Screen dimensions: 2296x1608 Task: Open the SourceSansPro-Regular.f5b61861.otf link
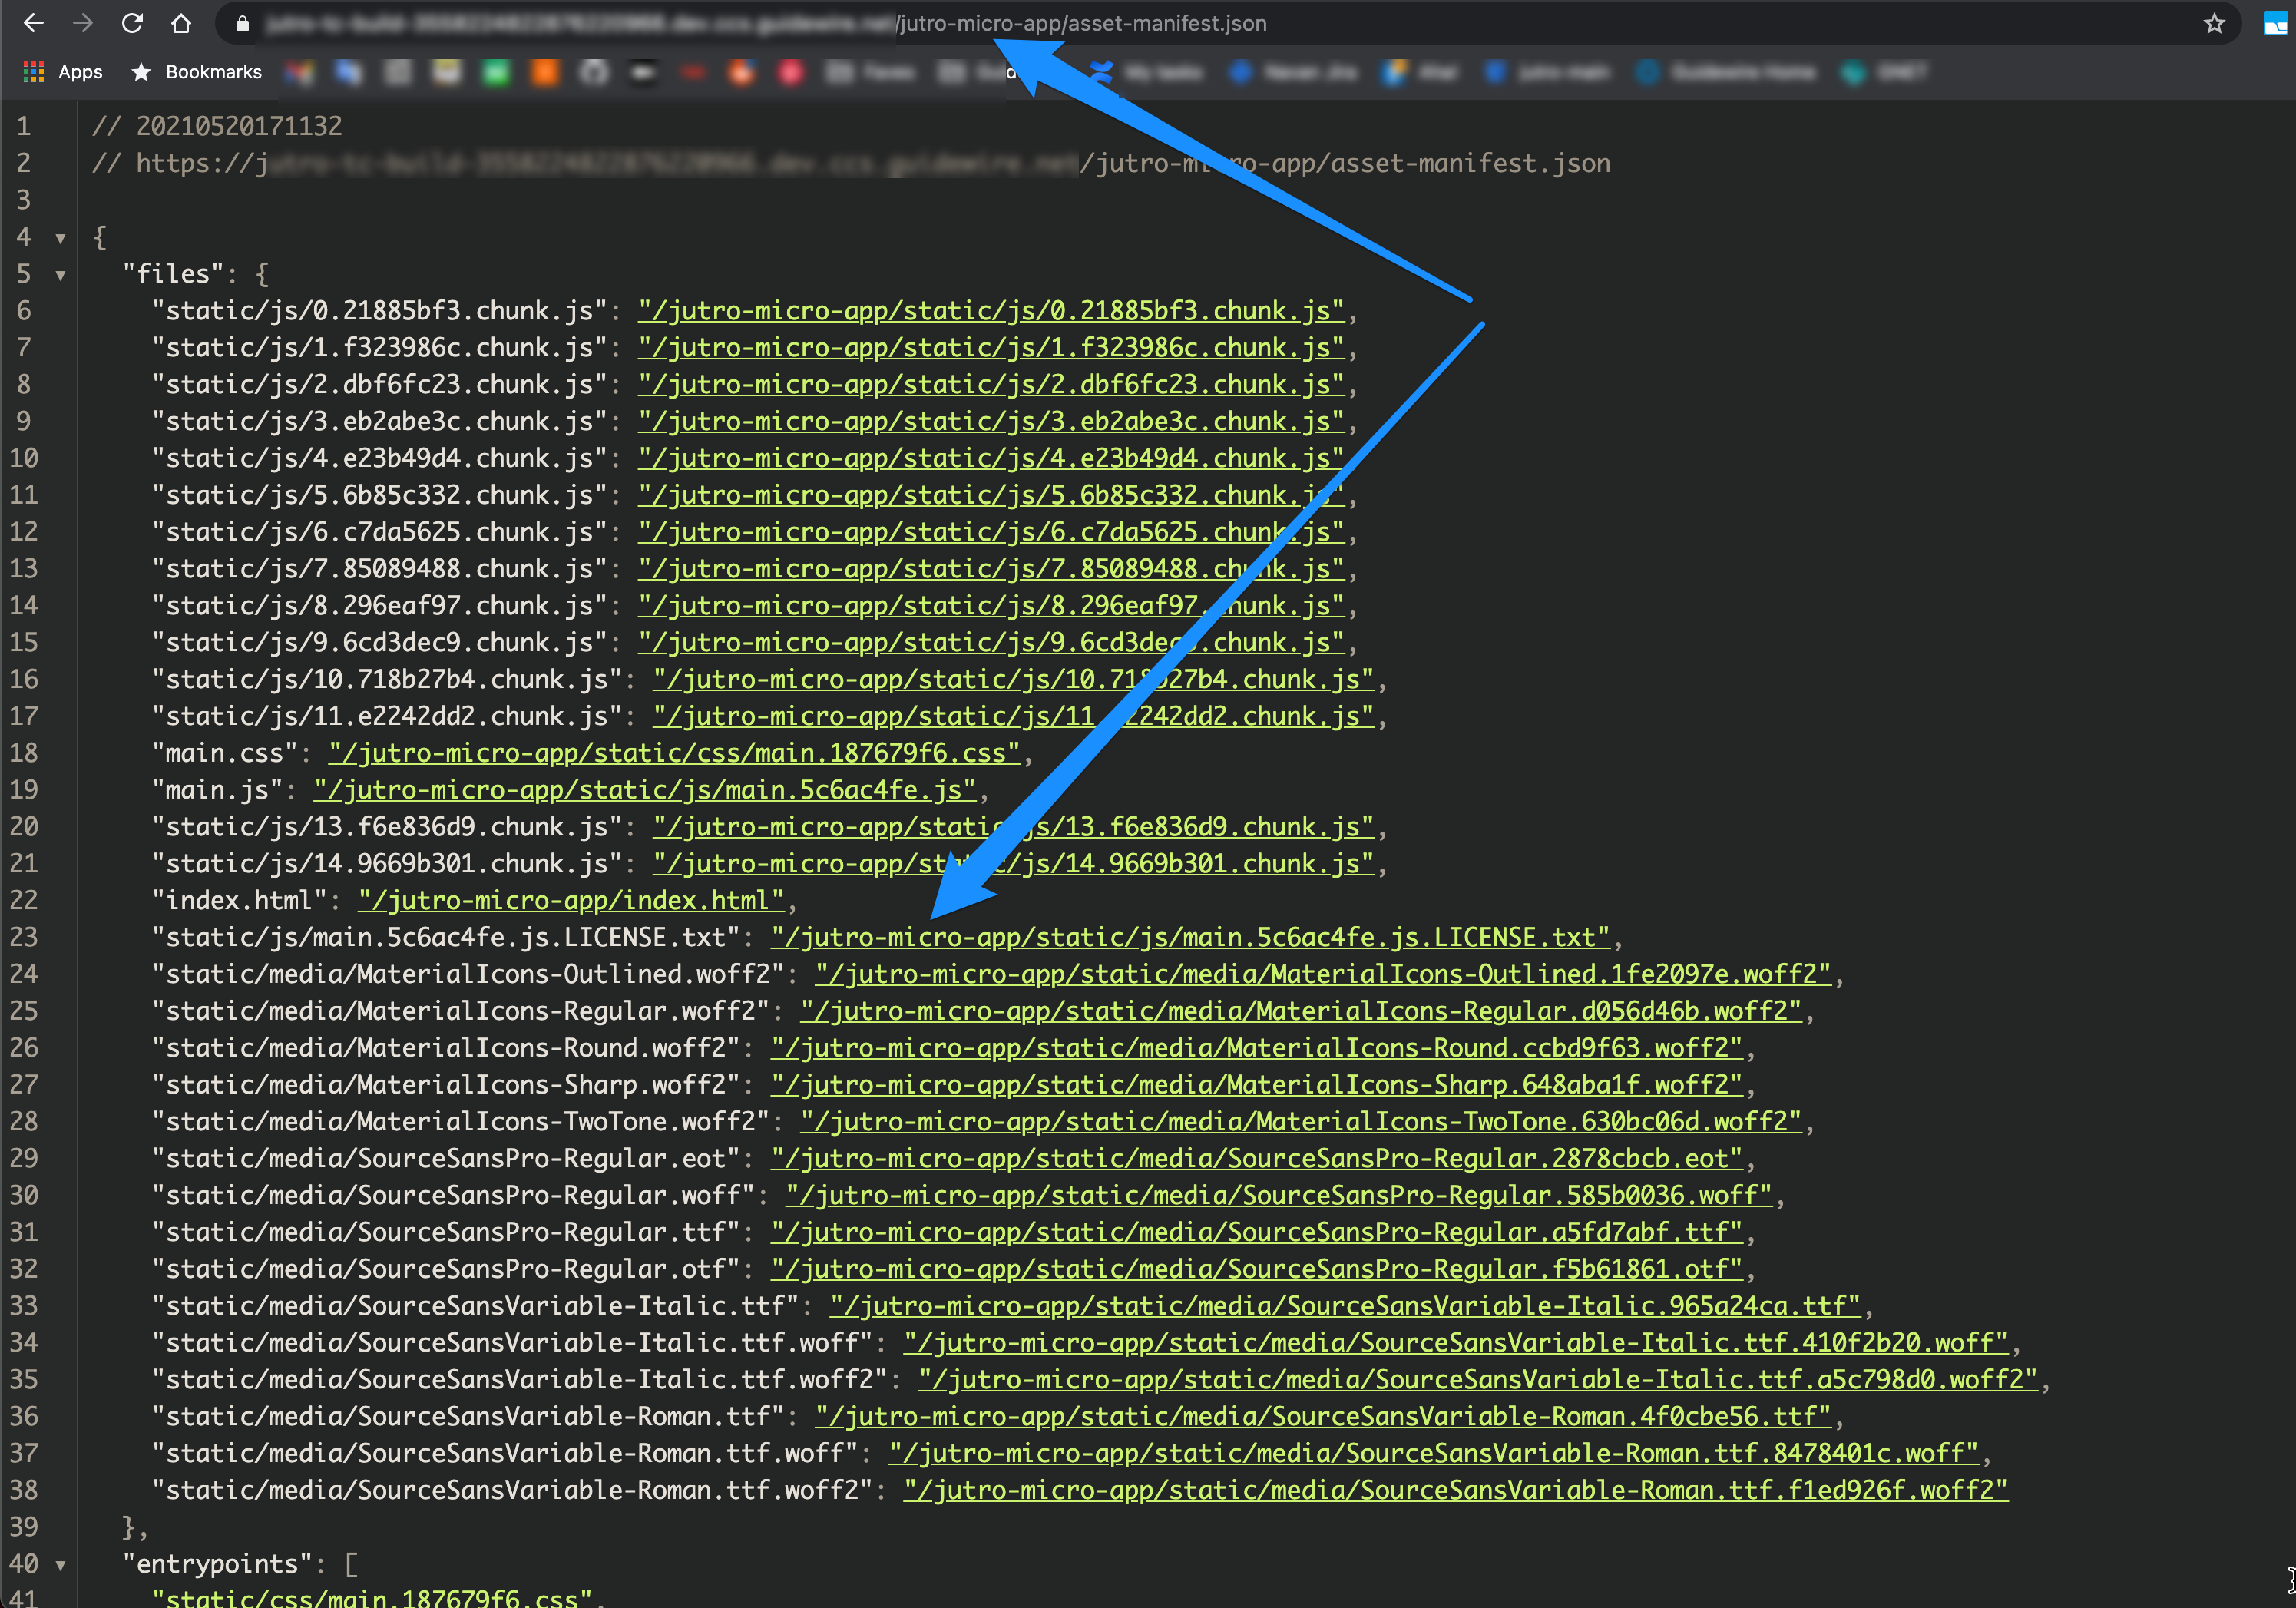tap(1257, 1269)
